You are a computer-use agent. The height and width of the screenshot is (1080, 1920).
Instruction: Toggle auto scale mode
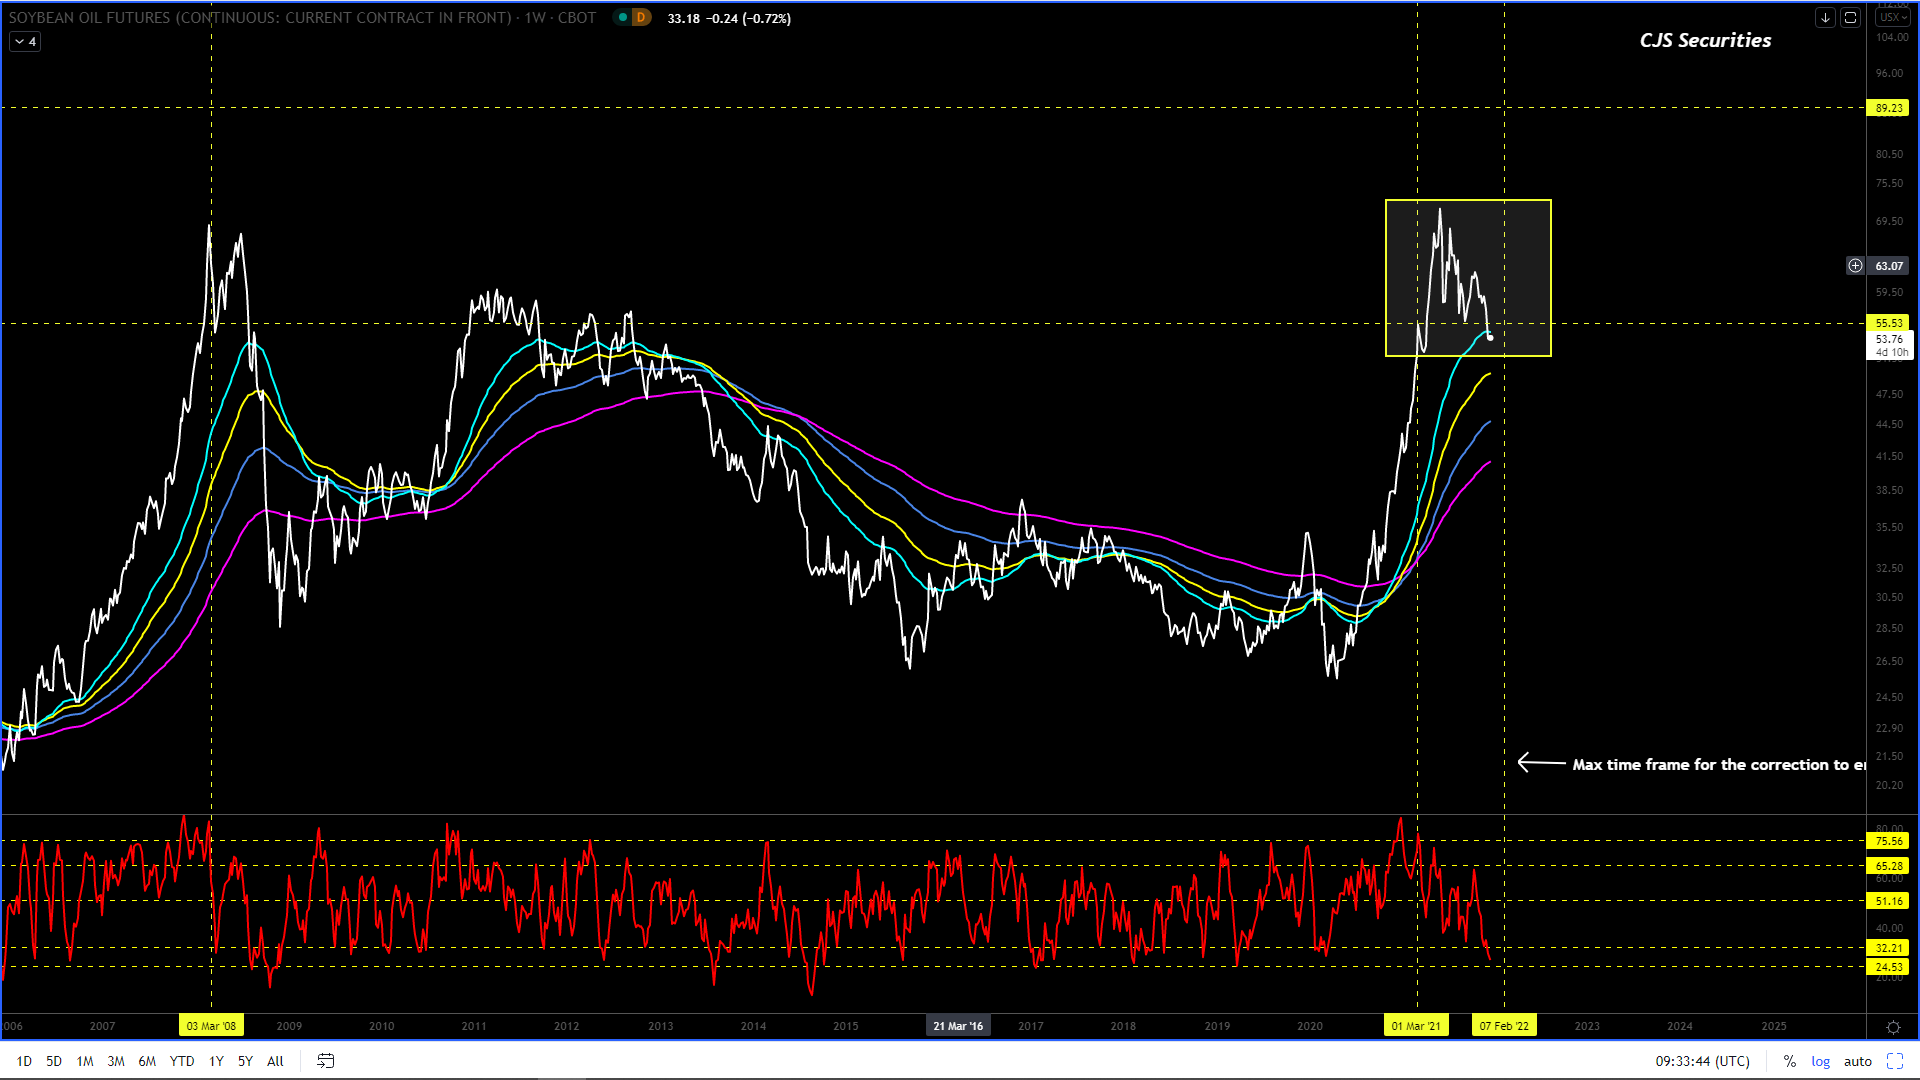(1857, 1061)
